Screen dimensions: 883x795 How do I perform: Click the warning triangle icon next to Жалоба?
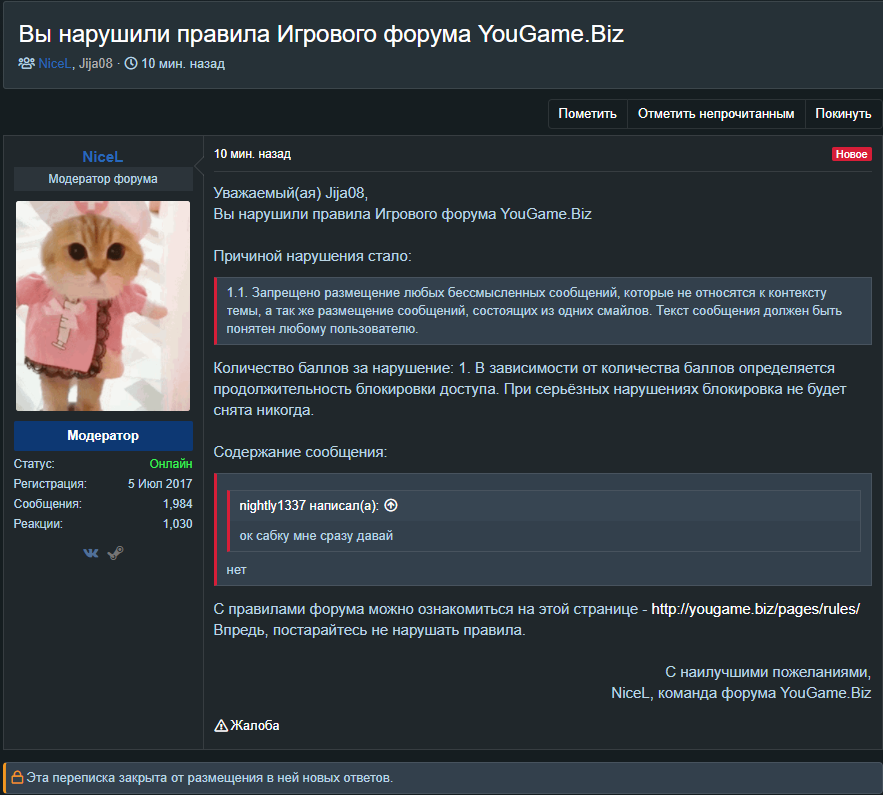click(221, 725)
